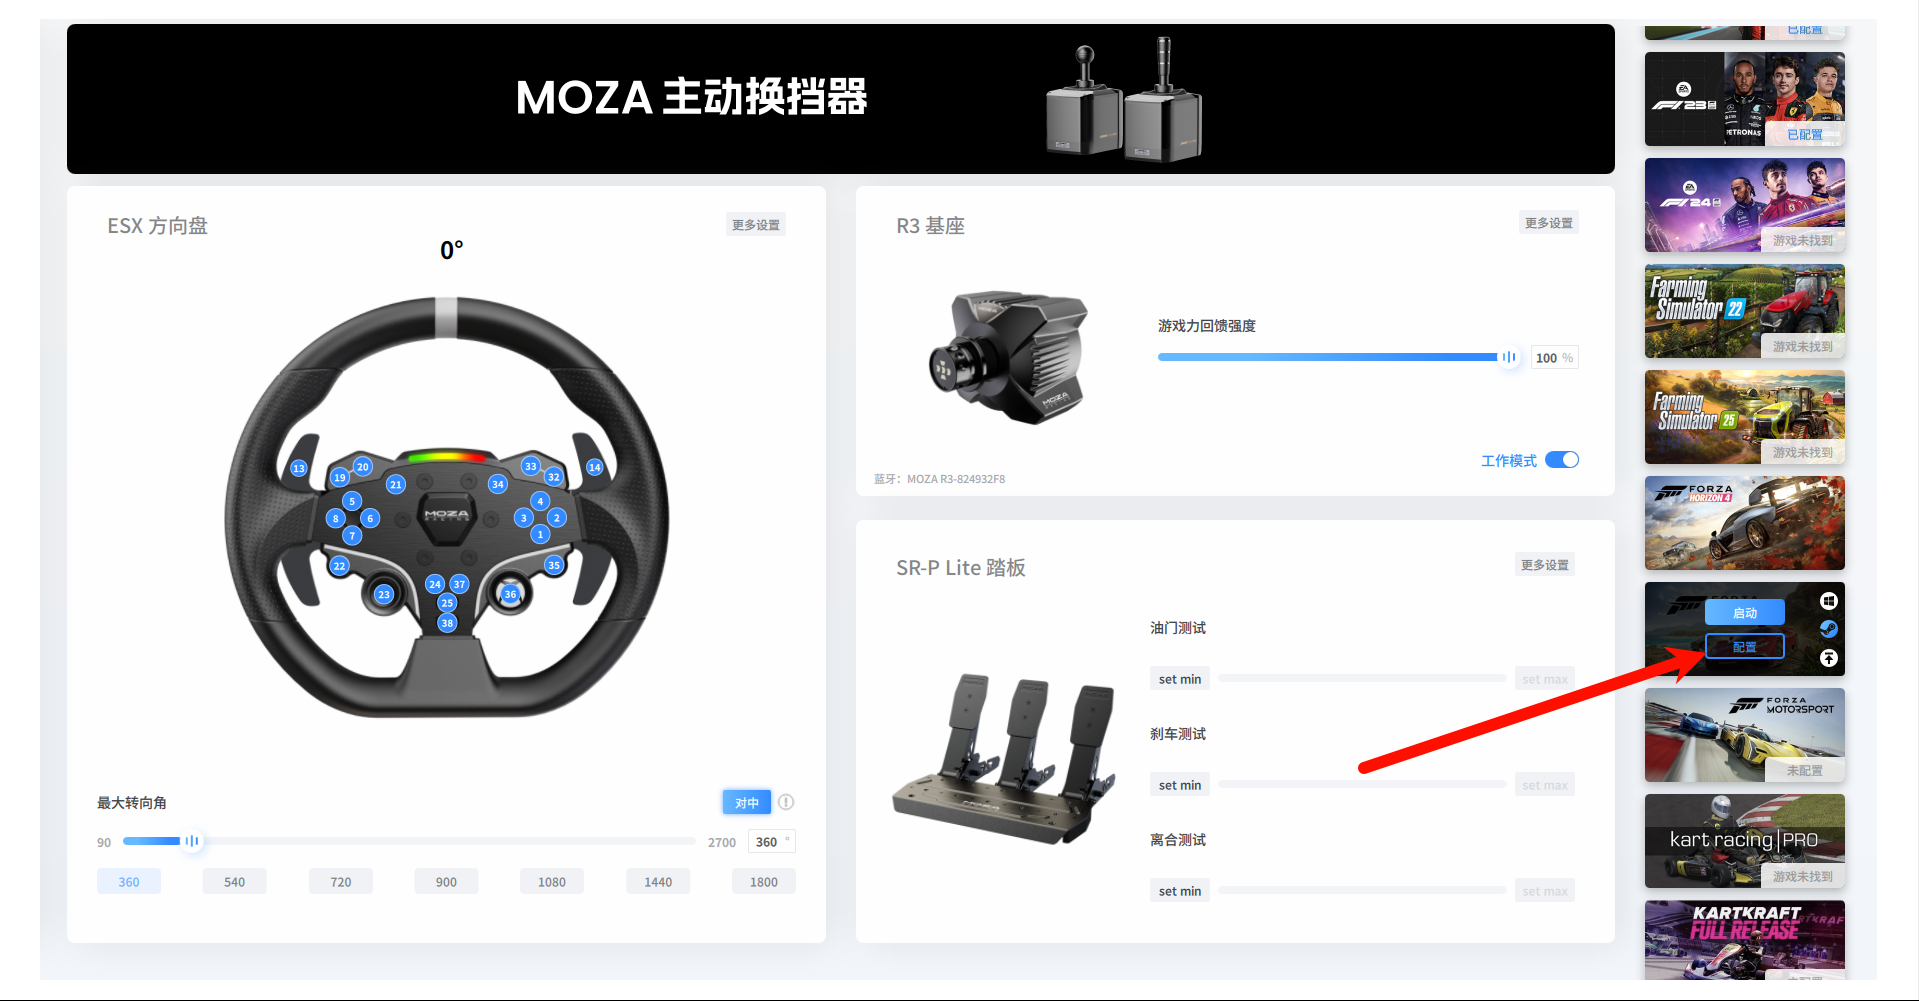Open 更多设置 for SR-P Lite 踏板
This screenshot has width=1919, height=1001.
click(1545, 565)
